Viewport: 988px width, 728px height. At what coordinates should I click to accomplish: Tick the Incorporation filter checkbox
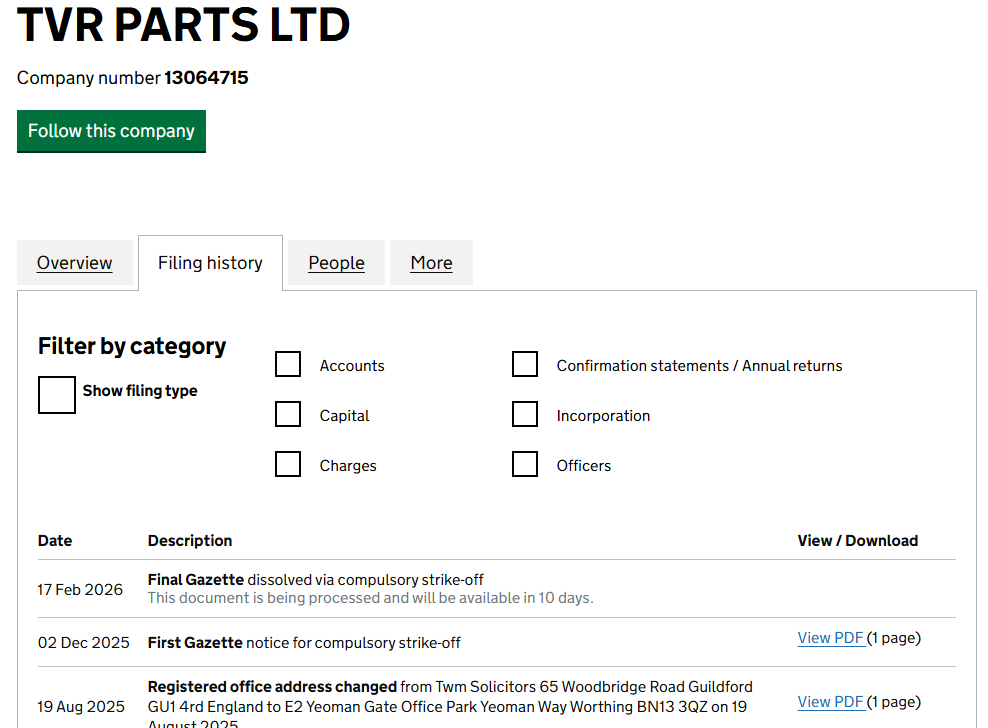click(x=525, y=414)
